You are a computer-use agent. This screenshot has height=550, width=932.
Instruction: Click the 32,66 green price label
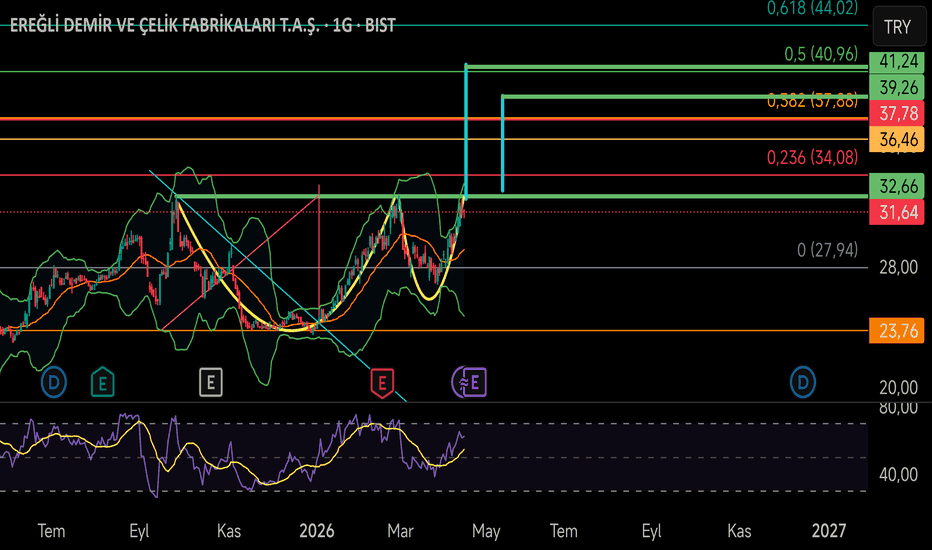click(x=898, y=186)
